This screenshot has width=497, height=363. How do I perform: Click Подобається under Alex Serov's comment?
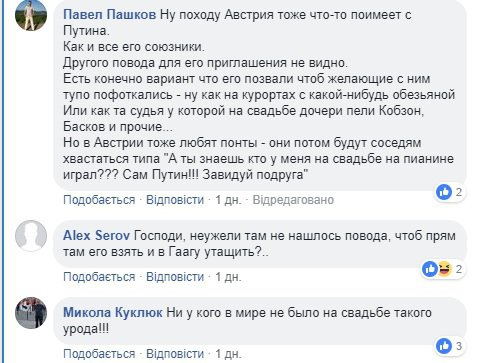pos(99,277)
